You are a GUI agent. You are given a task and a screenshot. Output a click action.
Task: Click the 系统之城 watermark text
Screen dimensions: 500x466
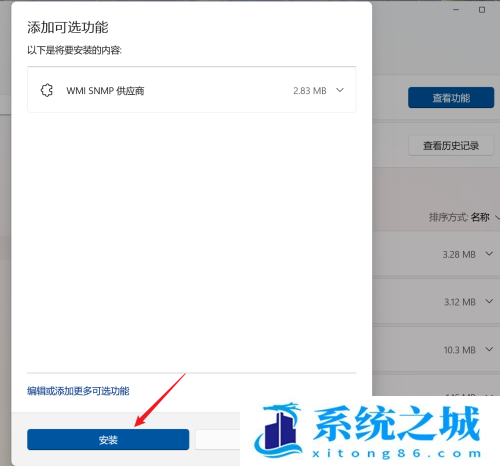pos(397,423)
